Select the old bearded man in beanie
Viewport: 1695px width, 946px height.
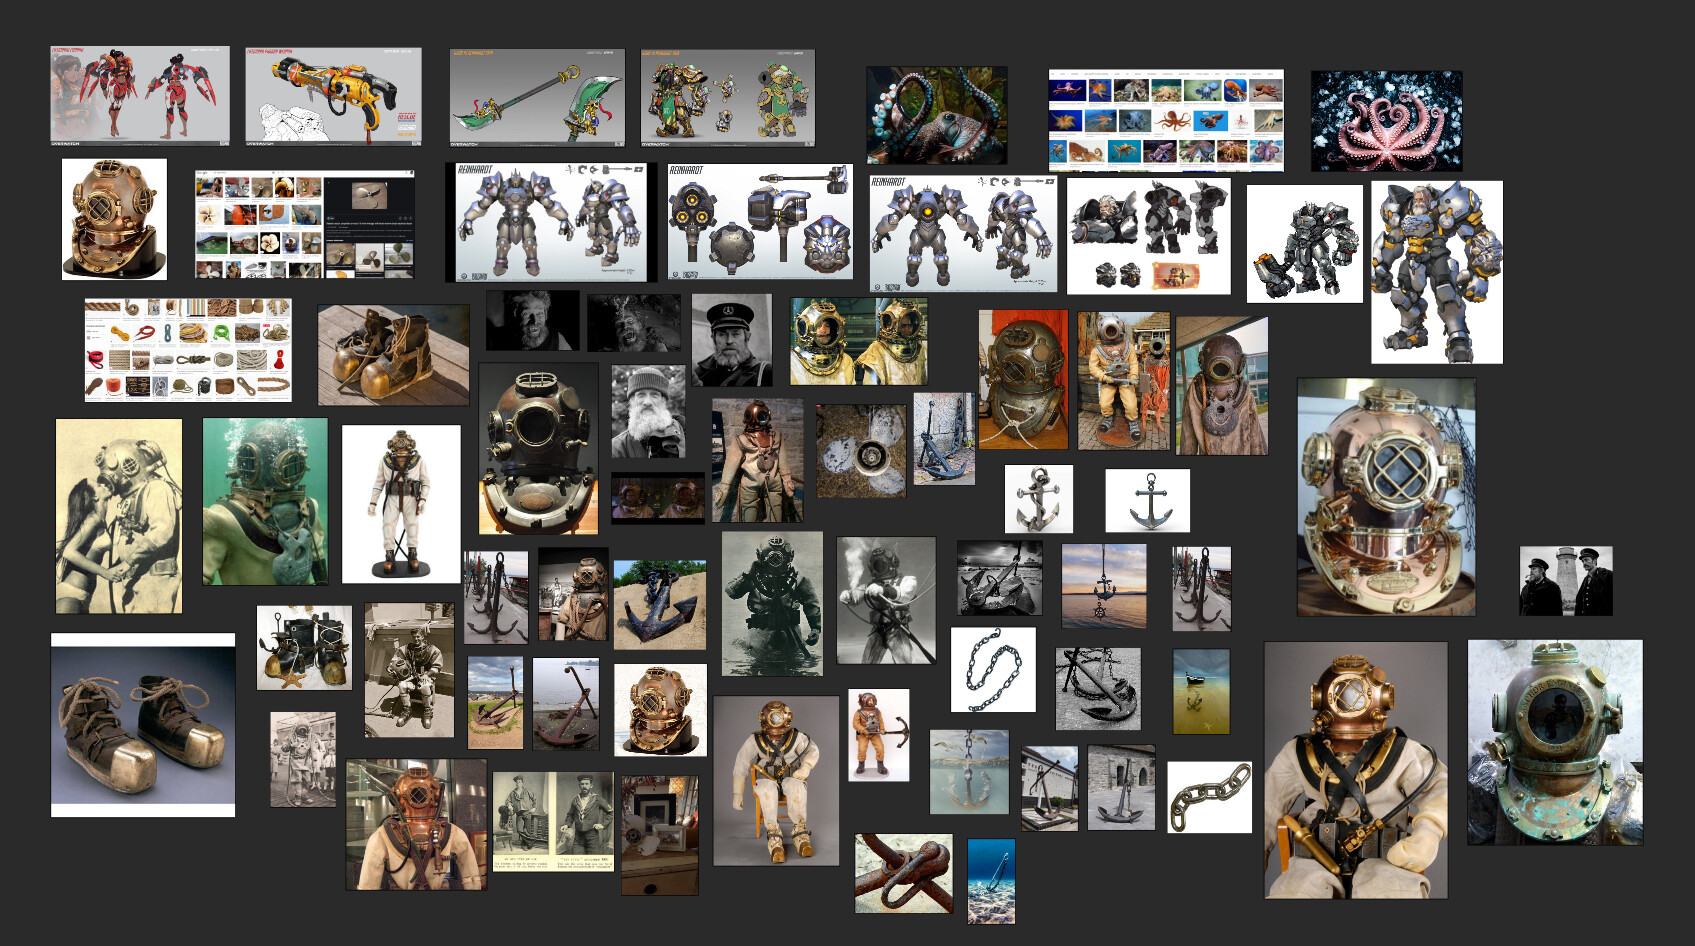pyautogui.click(x=648, y=412)
